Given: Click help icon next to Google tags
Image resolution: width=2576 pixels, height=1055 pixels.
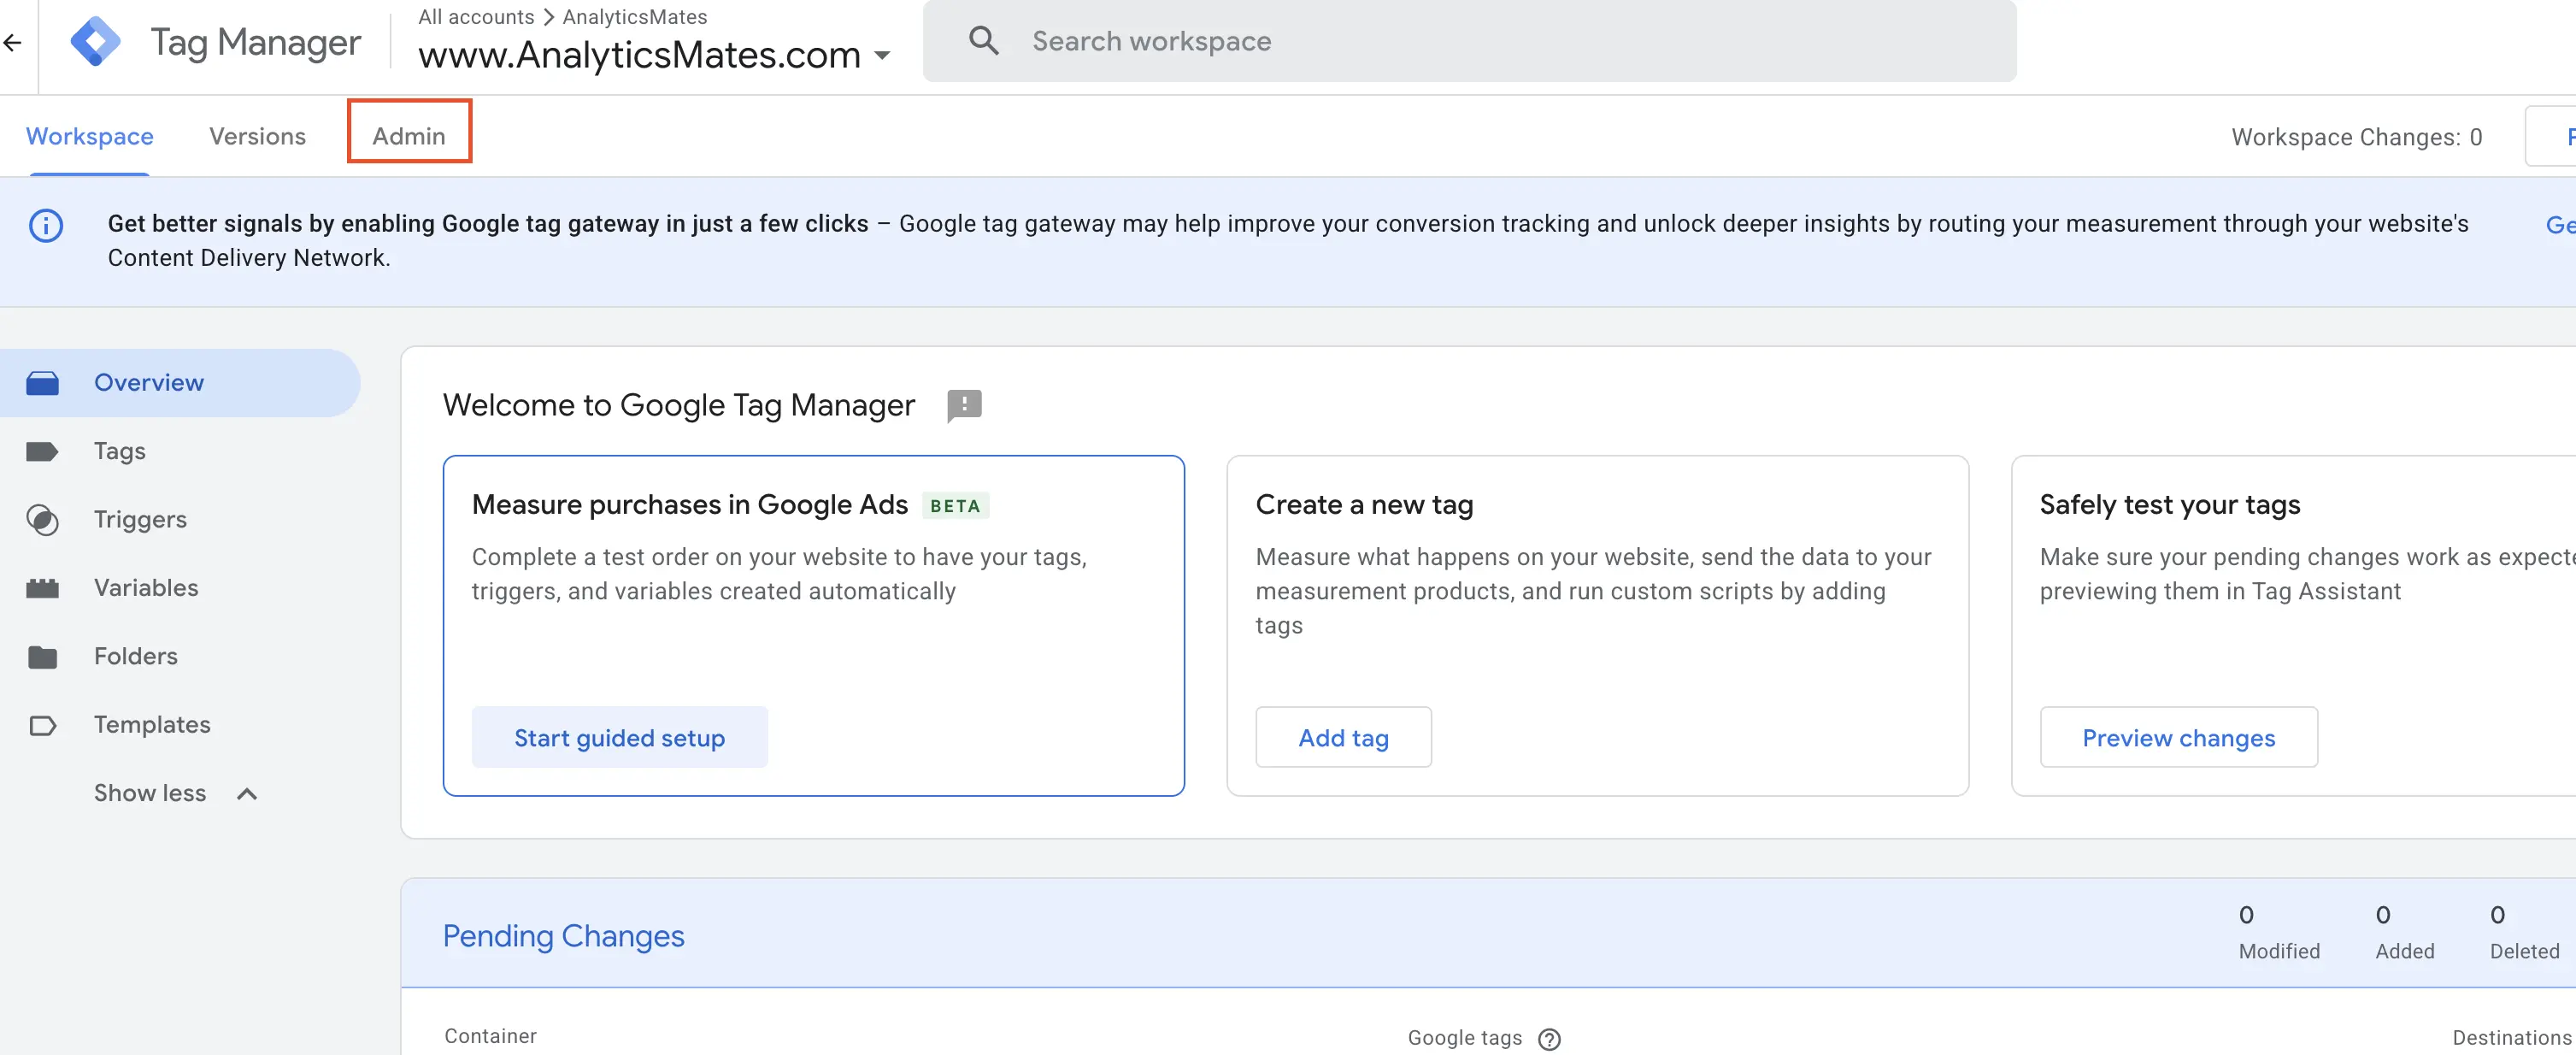Looking at the screenshot, I should tap(1549, 1039).
